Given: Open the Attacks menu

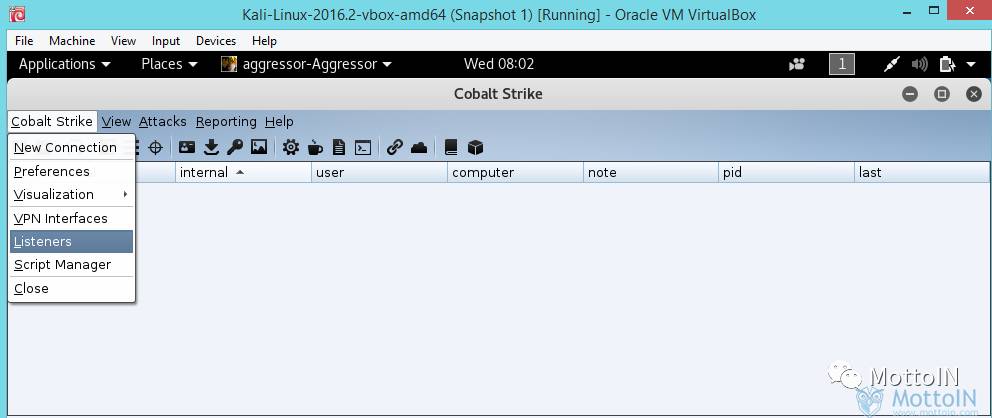Looking at the screenshot, I should coord(163,121).
